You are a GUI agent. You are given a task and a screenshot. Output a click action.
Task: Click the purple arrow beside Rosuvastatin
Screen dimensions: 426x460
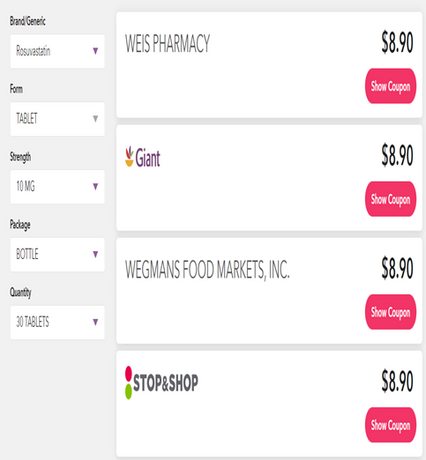point(95,51)
